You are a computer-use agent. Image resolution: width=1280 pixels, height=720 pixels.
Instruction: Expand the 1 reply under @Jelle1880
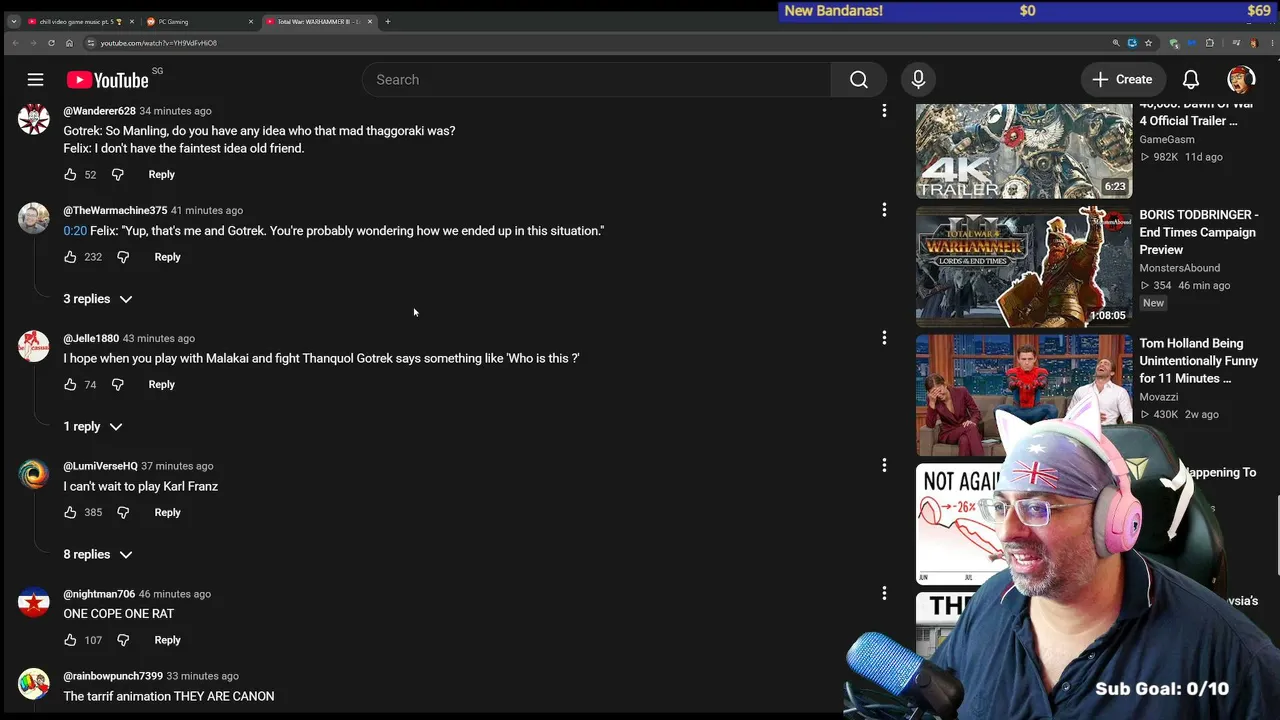click(x=93, y=427)
